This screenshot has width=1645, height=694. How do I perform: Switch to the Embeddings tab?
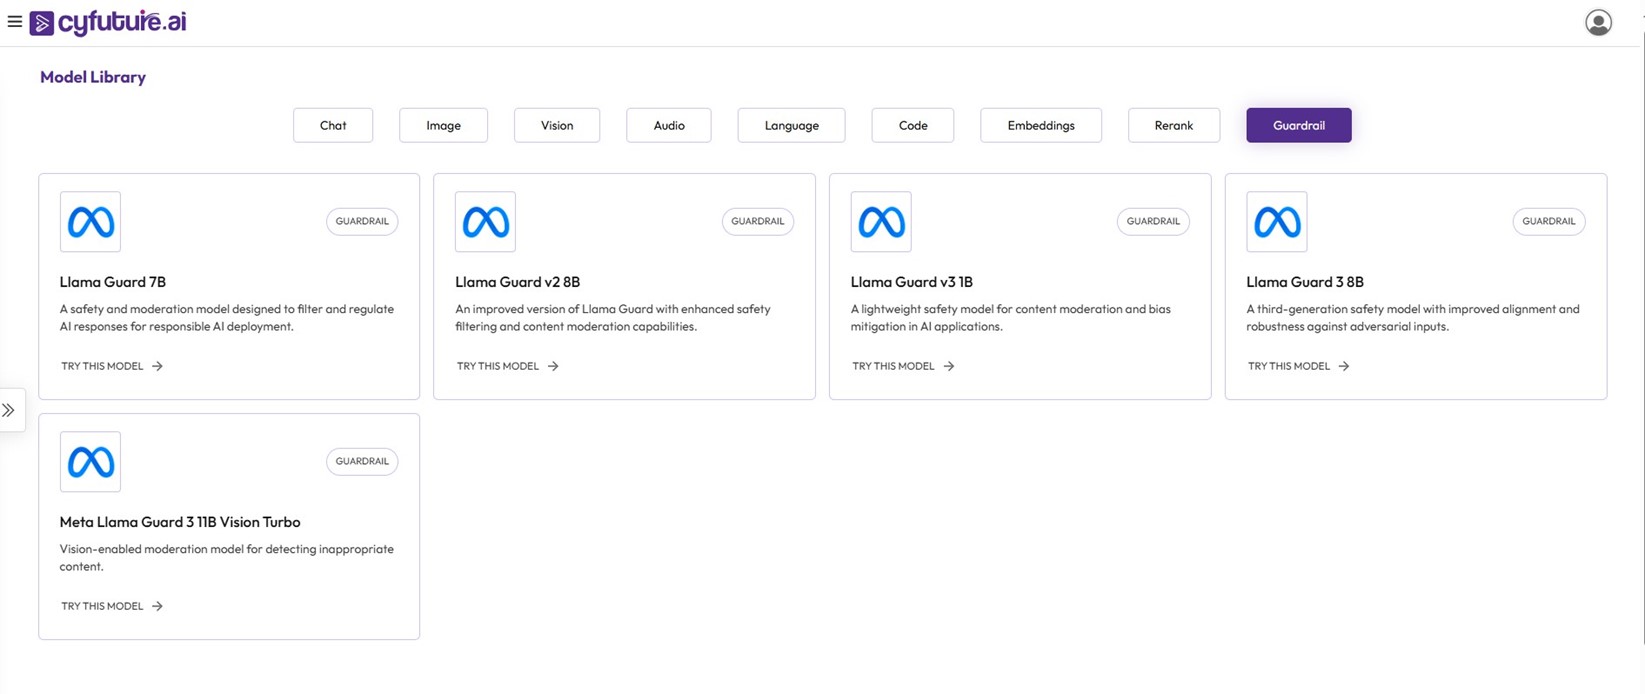click(1041, 125)
